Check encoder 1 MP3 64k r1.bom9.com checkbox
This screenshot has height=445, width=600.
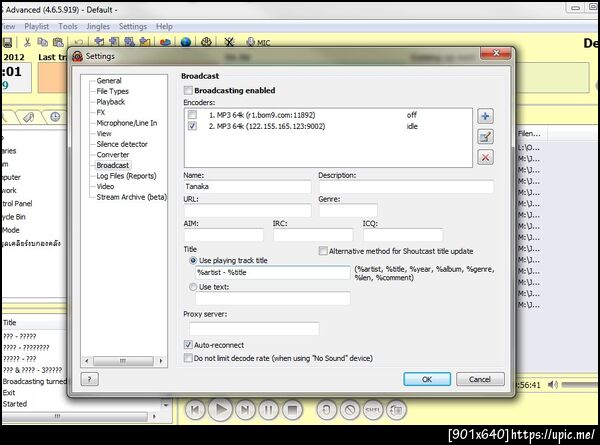point(192,115)
